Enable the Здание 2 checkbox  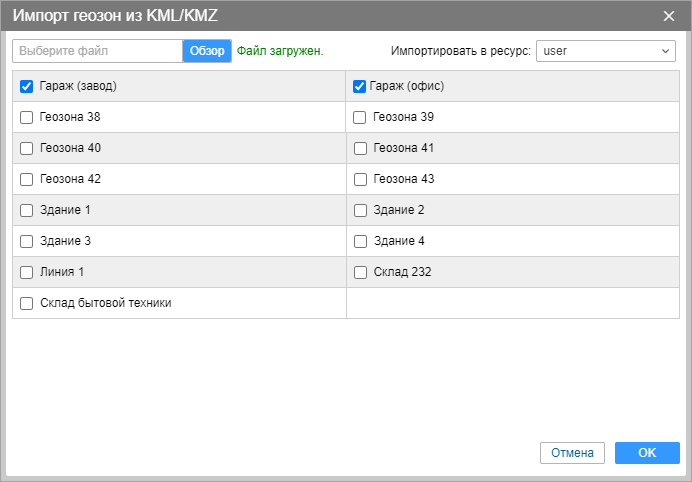pos(360,210)
